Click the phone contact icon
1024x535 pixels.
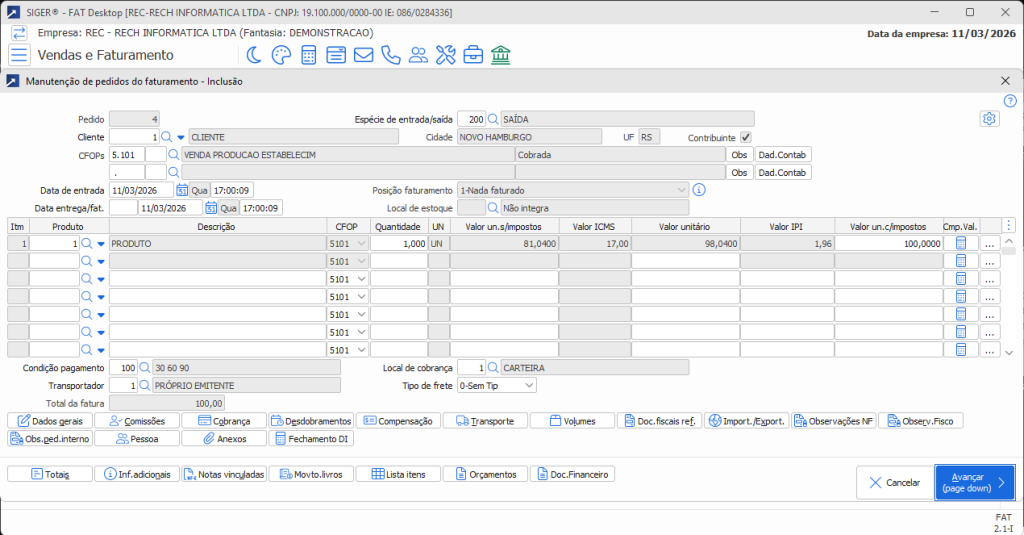(x=391, y=55)
